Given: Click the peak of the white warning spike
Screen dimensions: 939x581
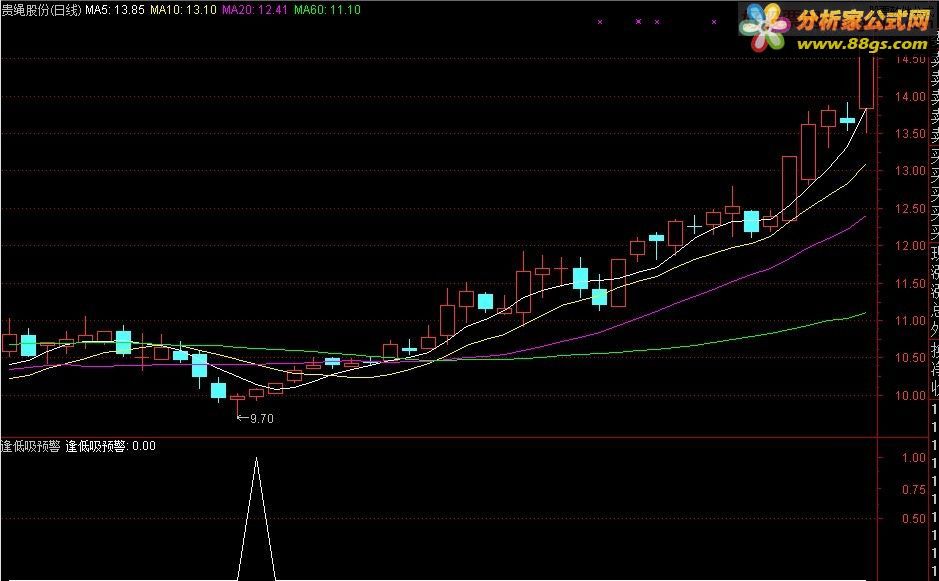Looking at the screenshot, I should point(256,458).
